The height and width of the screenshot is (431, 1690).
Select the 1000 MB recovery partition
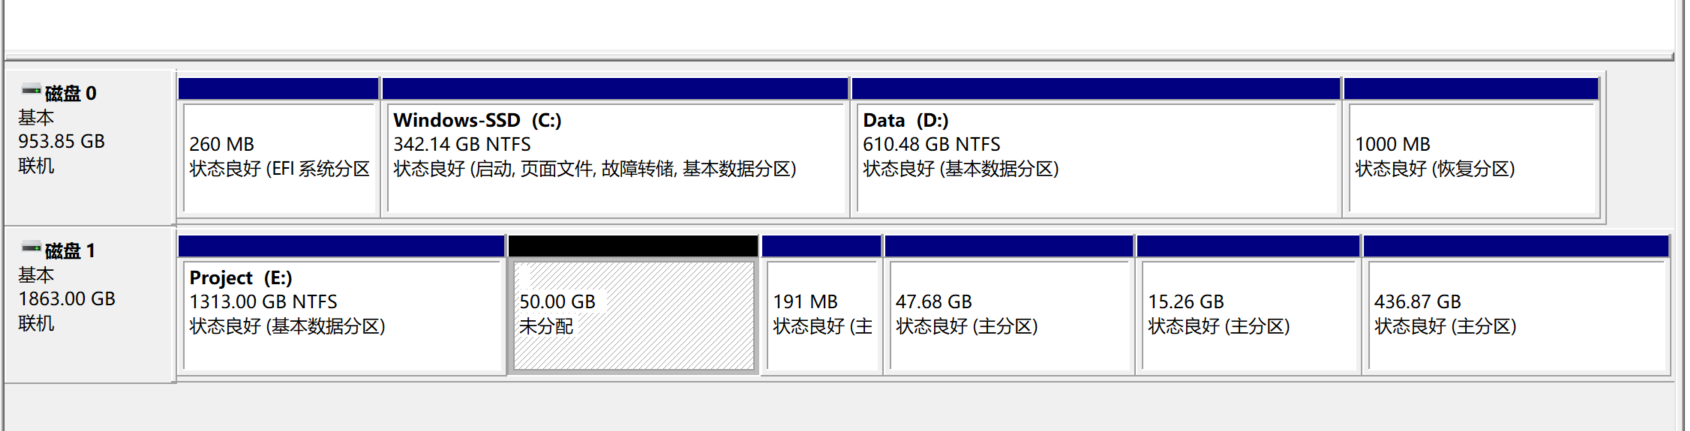coord(1471,157)
